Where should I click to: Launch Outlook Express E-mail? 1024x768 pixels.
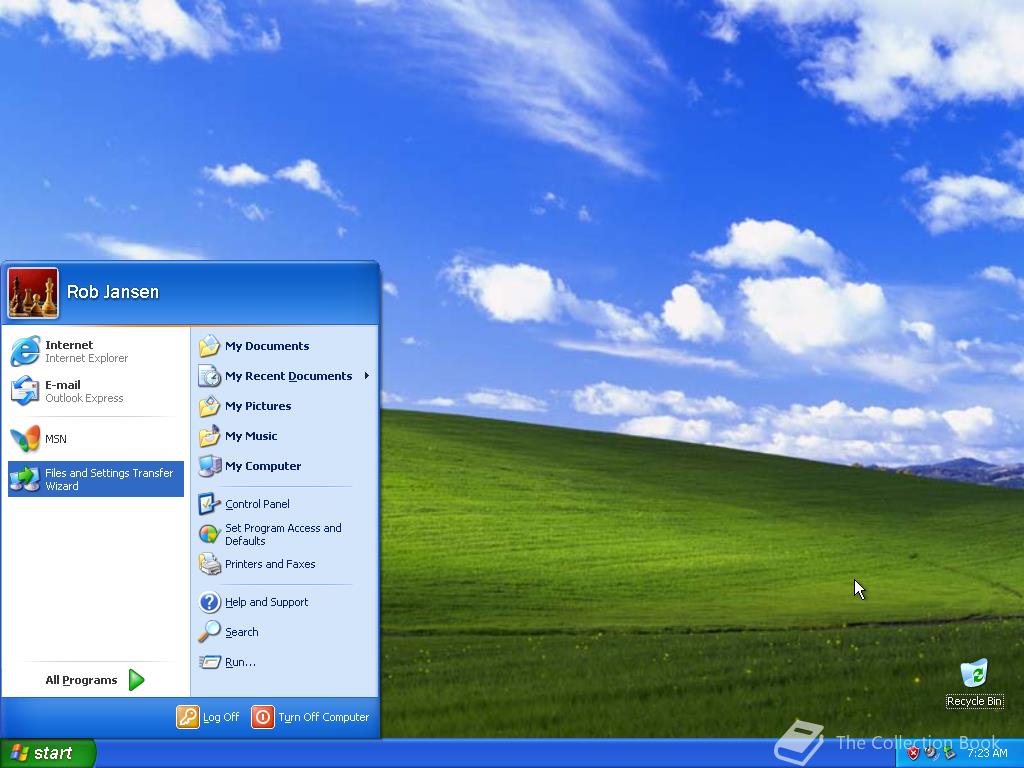(96, 391)
